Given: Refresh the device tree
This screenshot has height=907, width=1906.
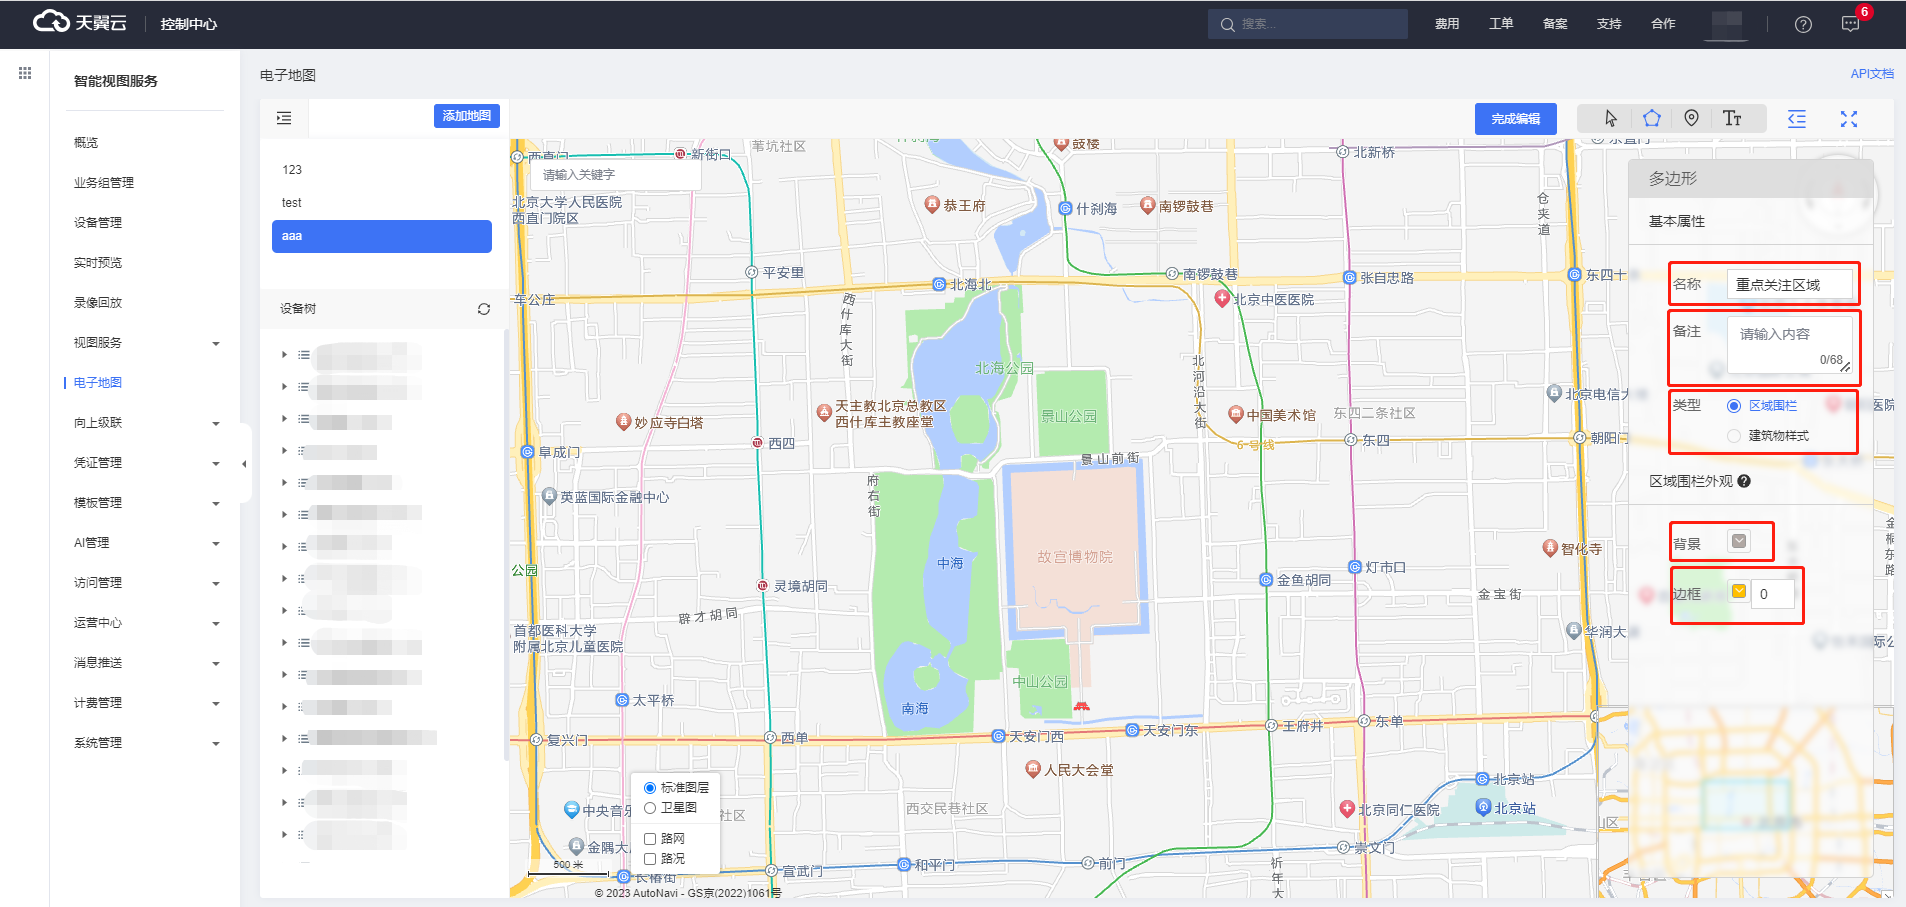Looking at the screenshot, I should tap(484, 309).
